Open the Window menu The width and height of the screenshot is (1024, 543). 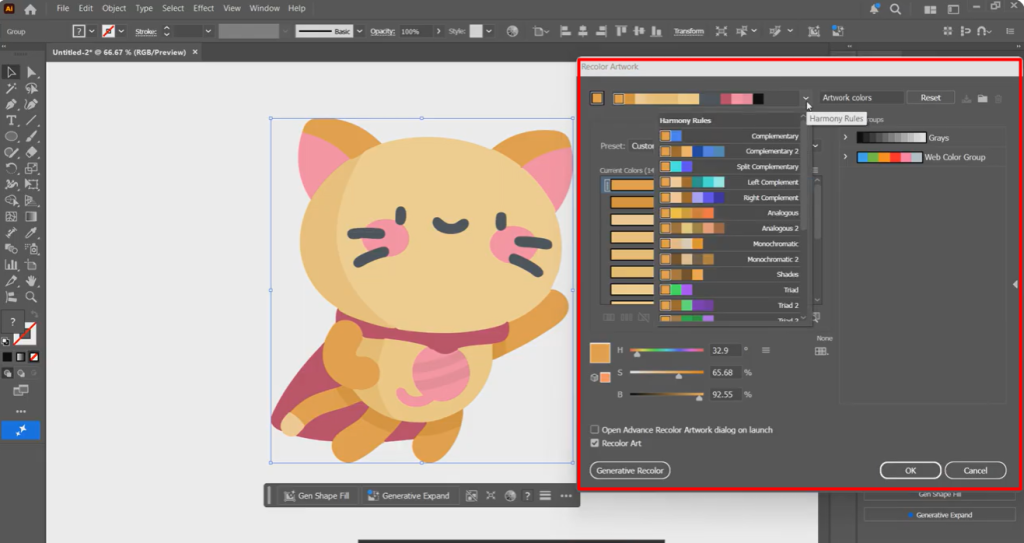pos(264,8)
